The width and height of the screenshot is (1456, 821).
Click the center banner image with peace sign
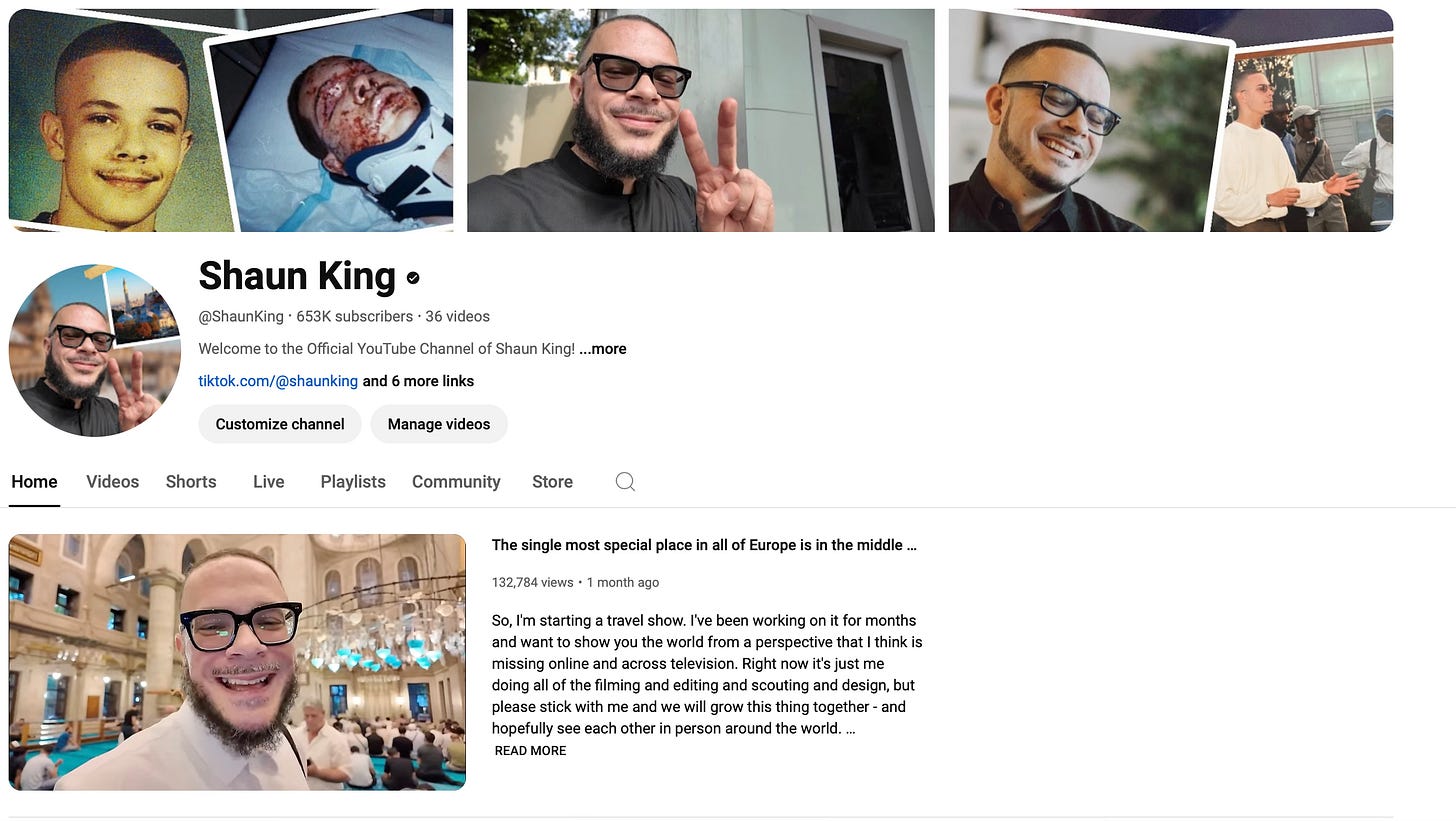[701, 120]
